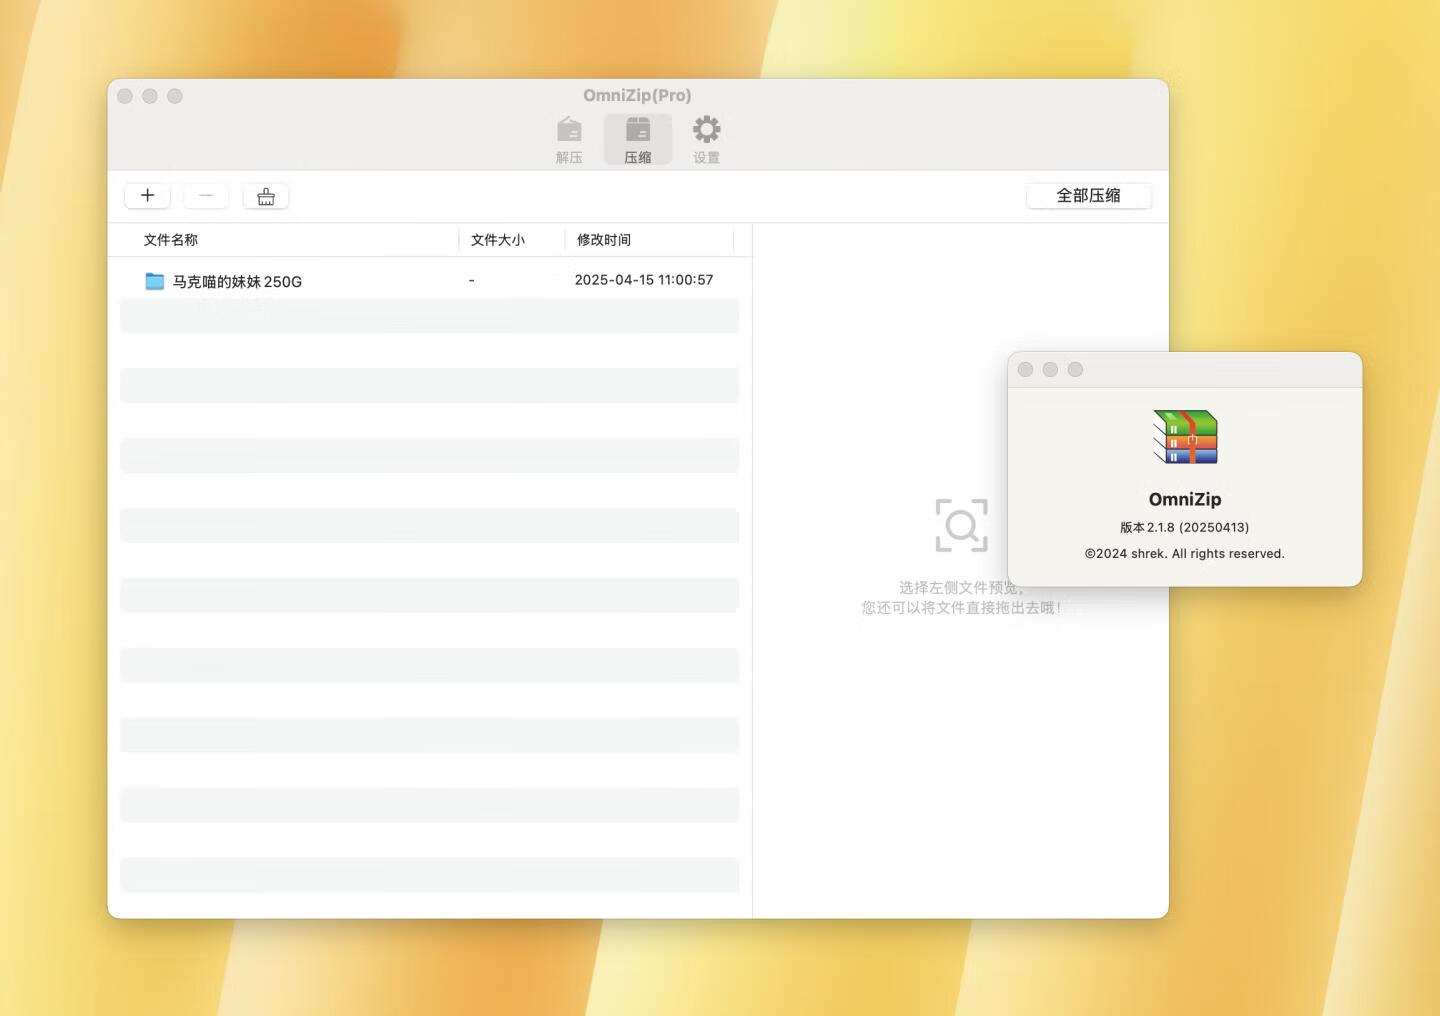Click the 全部压缩 button
Viewport: 1440px width, 1016px height.
[x=1089, y=196]
